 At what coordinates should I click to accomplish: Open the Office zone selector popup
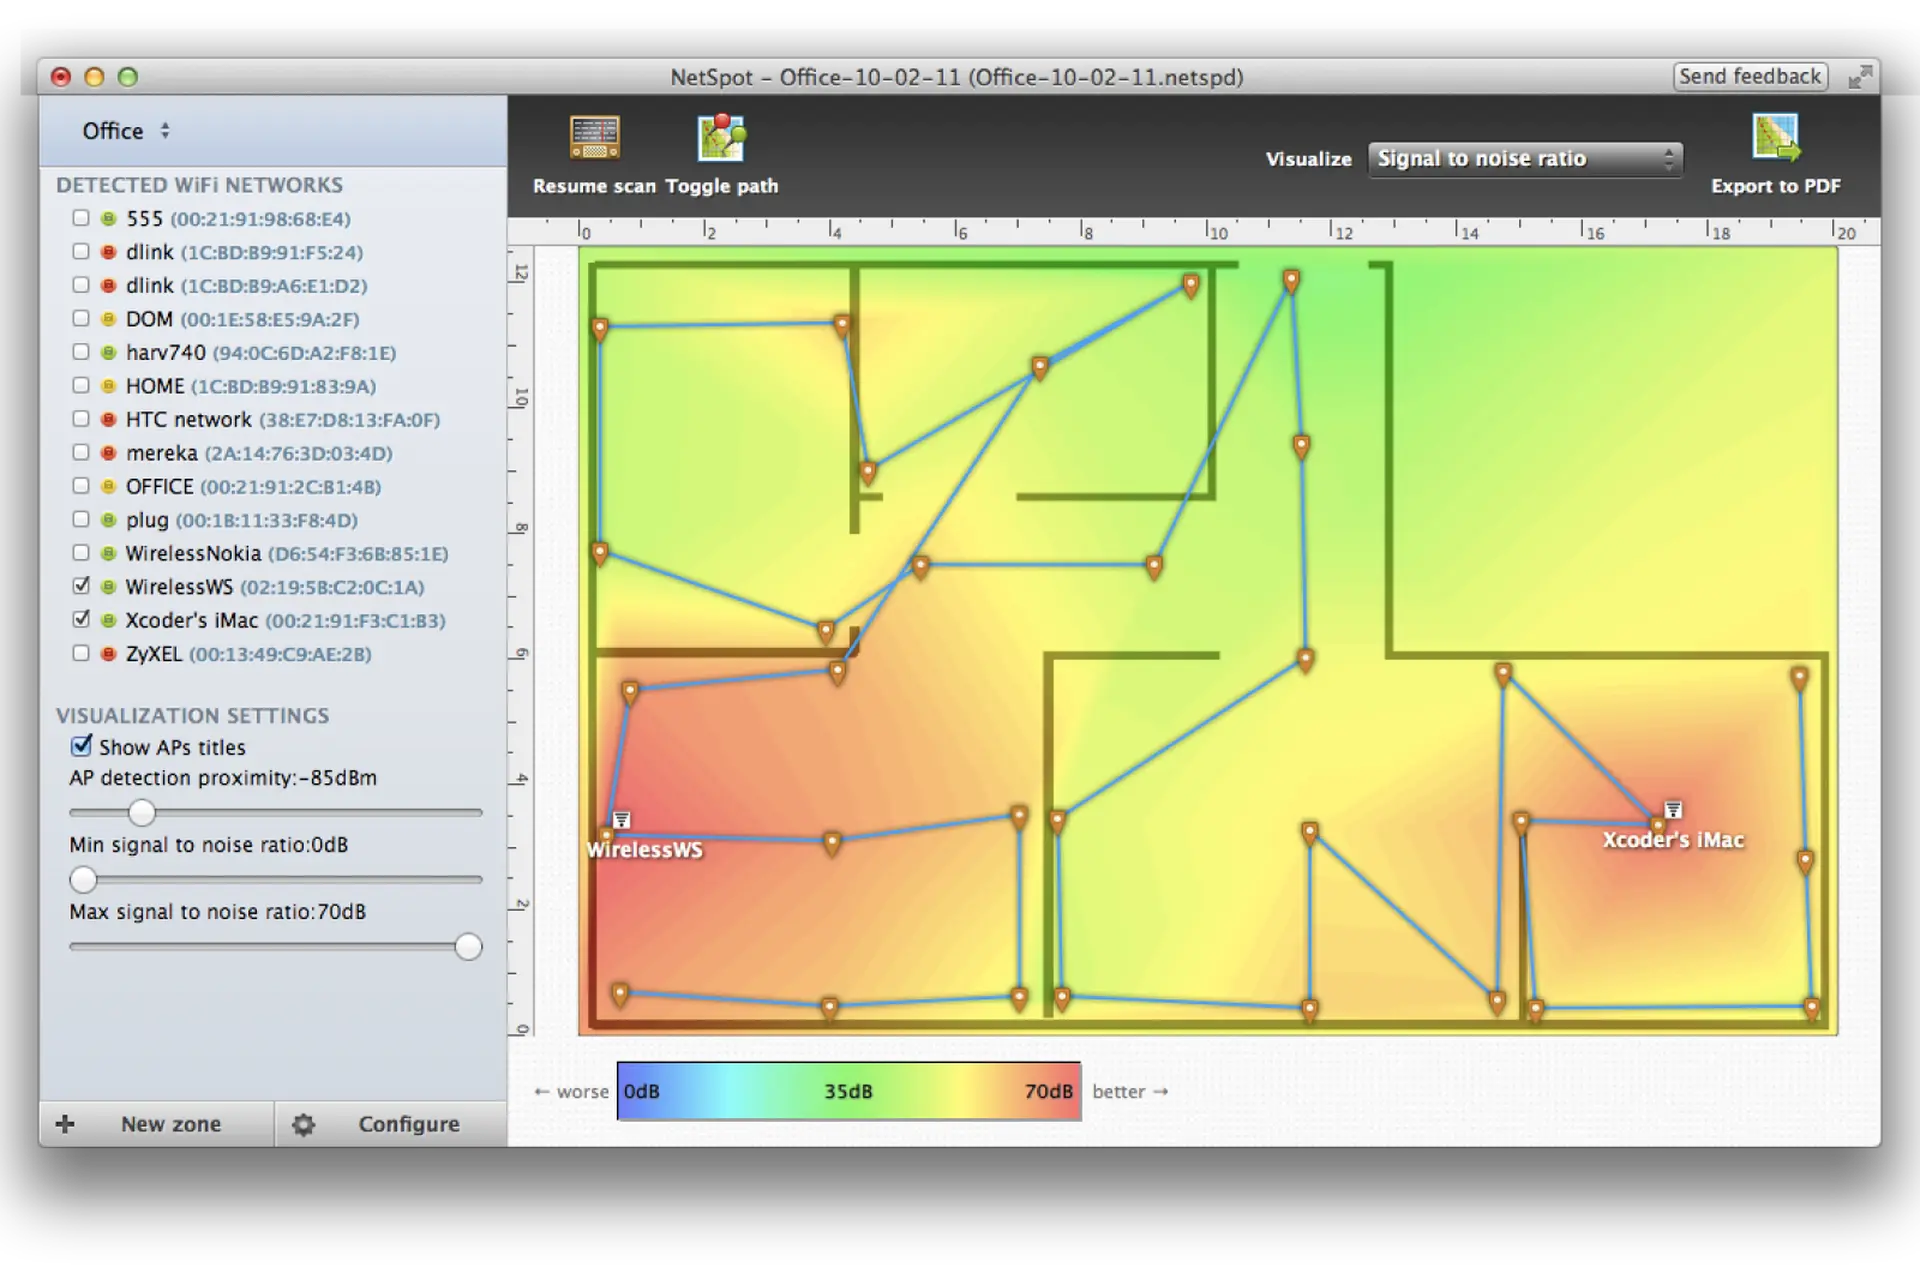126,131
